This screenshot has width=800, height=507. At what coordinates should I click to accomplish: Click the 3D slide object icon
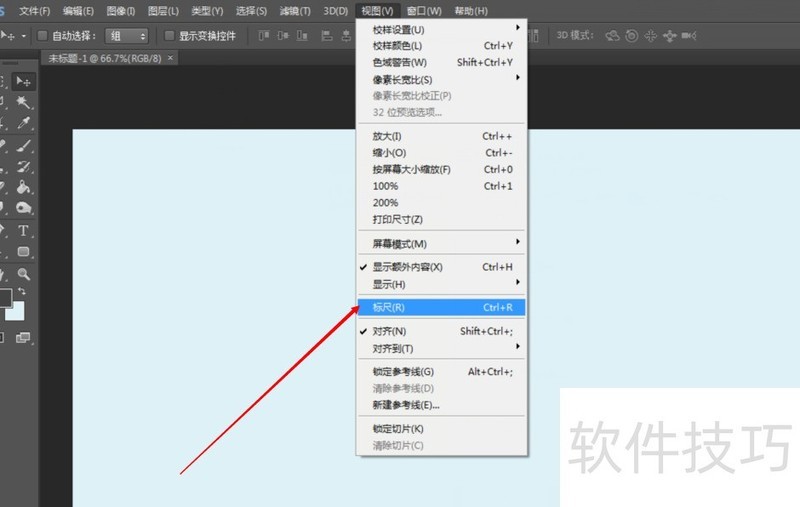coord(669,36)
